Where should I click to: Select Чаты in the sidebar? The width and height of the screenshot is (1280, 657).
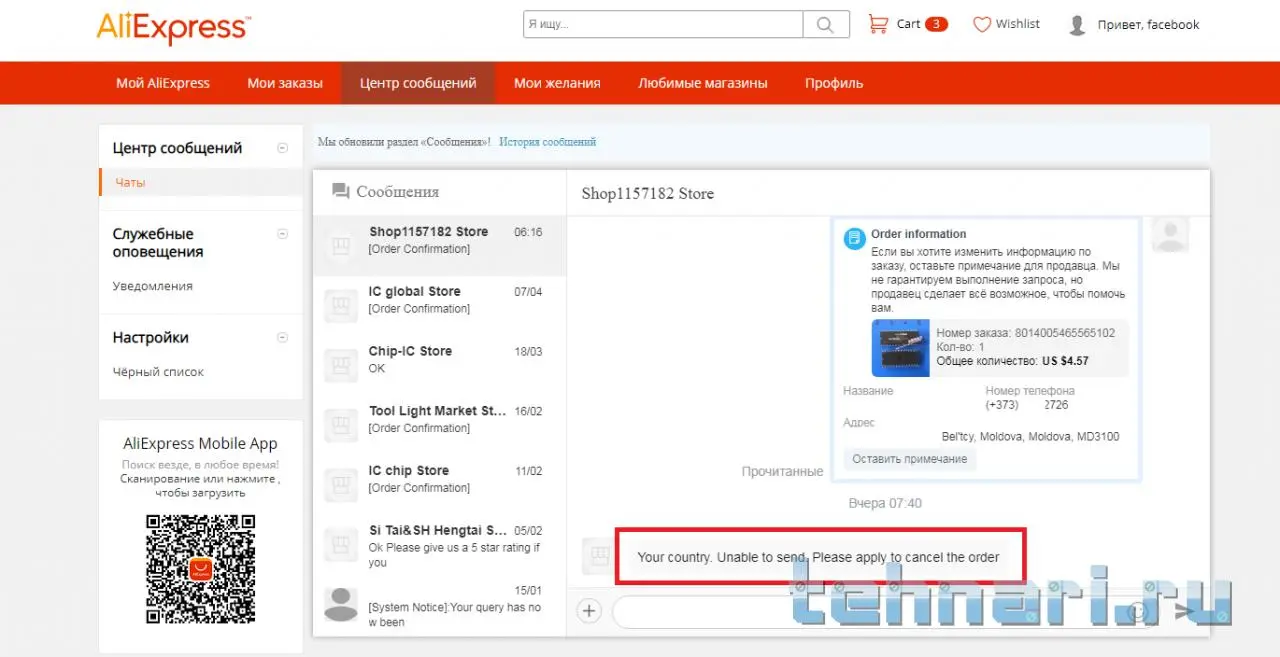point(130,183)
